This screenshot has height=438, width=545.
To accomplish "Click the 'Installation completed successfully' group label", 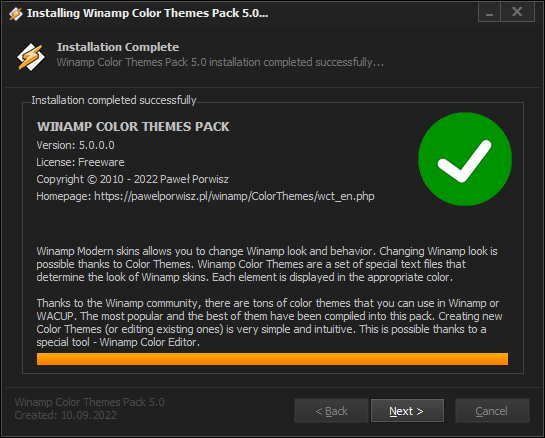I will pyautogui.click(x=114, y=100).
